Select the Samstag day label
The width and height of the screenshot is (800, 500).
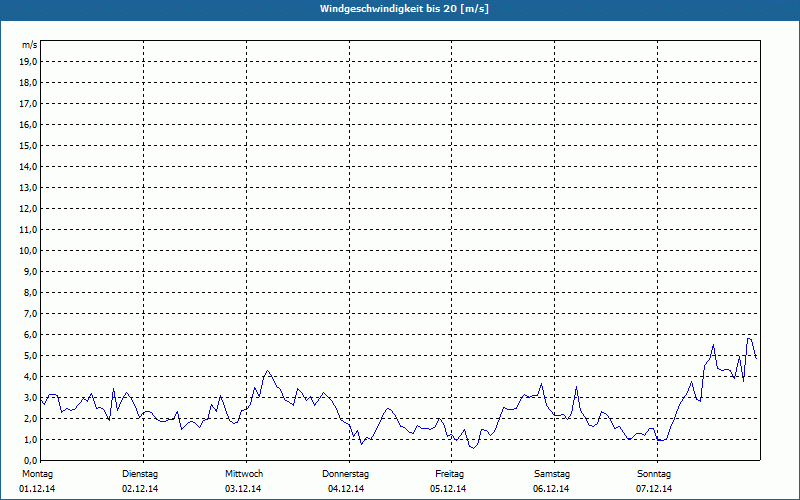click(552, 473)
